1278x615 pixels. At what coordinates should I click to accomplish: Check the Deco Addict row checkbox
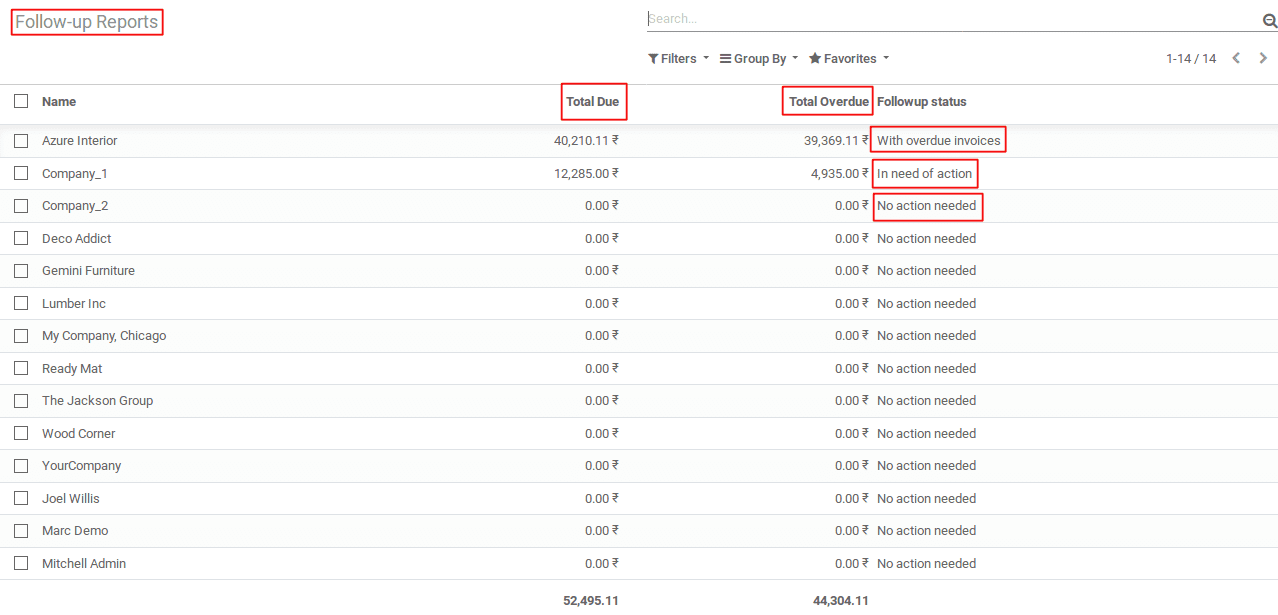[x=21, y=238]
